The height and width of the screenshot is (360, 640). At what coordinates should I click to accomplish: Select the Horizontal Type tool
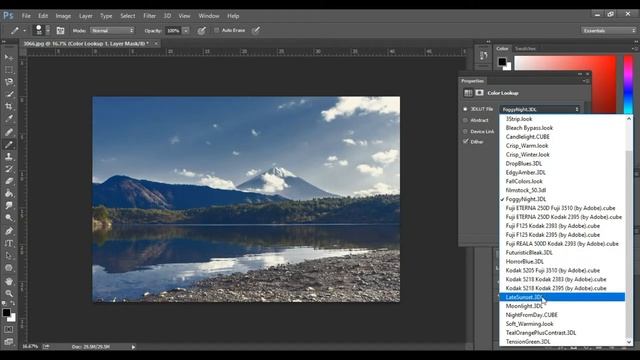click(x=9, y=243)
